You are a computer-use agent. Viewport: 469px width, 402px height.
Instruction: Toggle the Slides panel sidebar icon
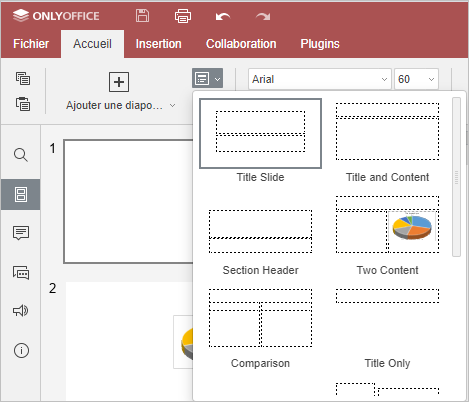(x=21, y=194)
